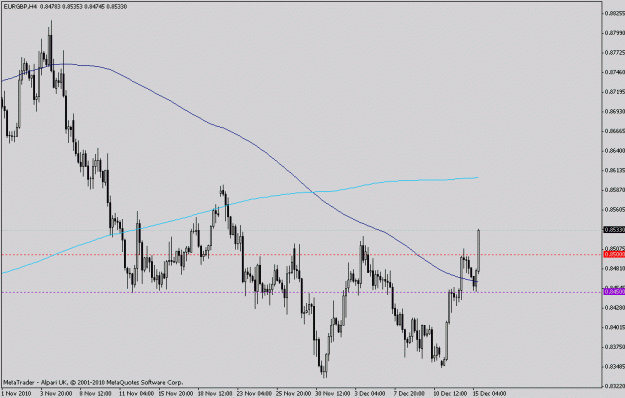
Task: Click the 15 Nov 20:00 date label
Action: (x=176, y=394)
